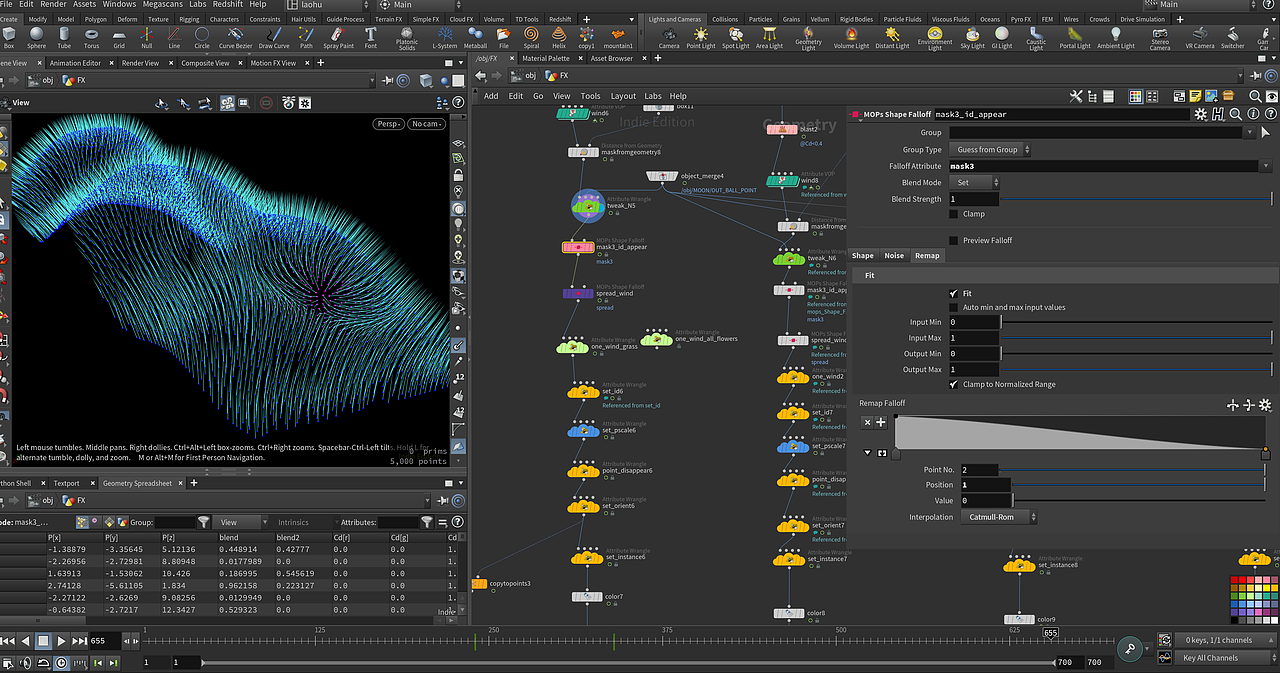This screenshot has height=673, width=1280.
Task: Click the Sky Light shelf tool
Action: [972, 38]
